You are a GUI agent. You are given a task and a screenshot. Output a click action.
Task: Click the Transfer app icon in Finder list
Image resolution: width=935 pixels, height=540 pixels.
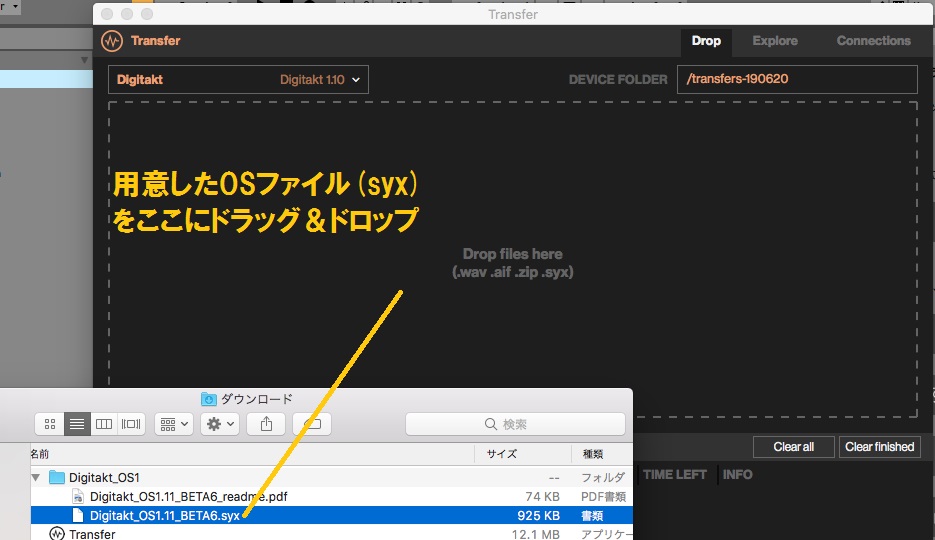[x=57, y=533]
